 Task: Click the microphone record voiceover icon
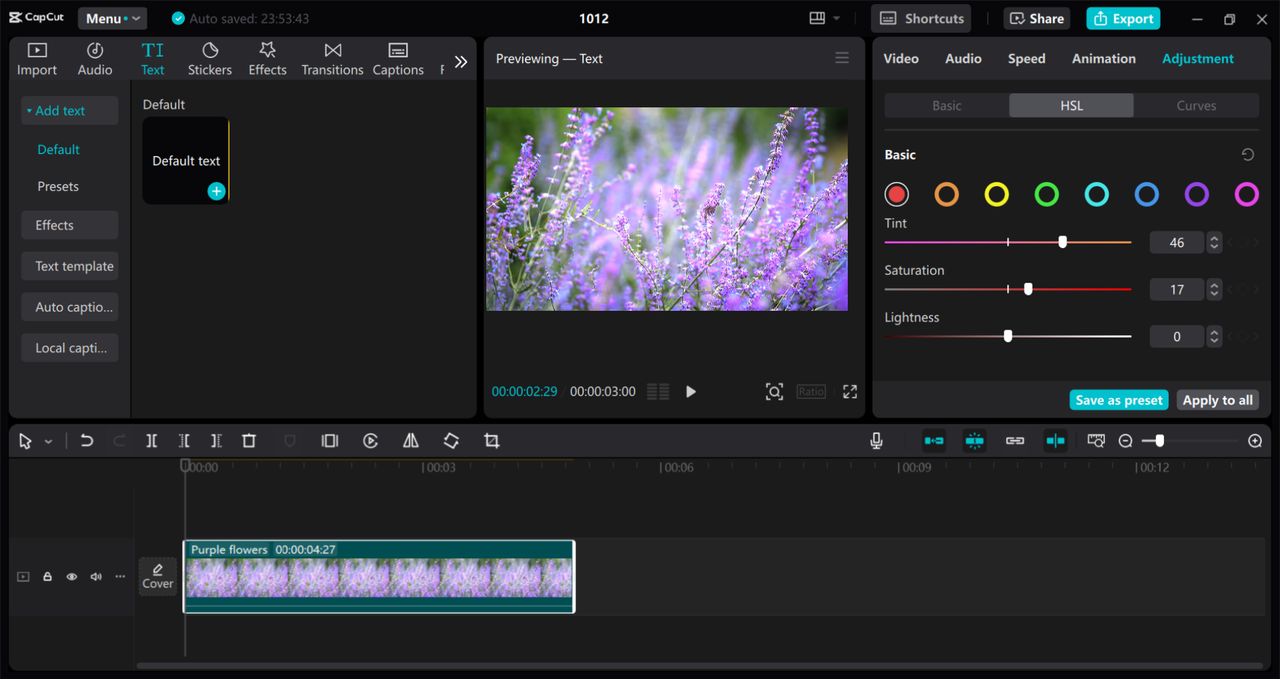pos(876,441)
